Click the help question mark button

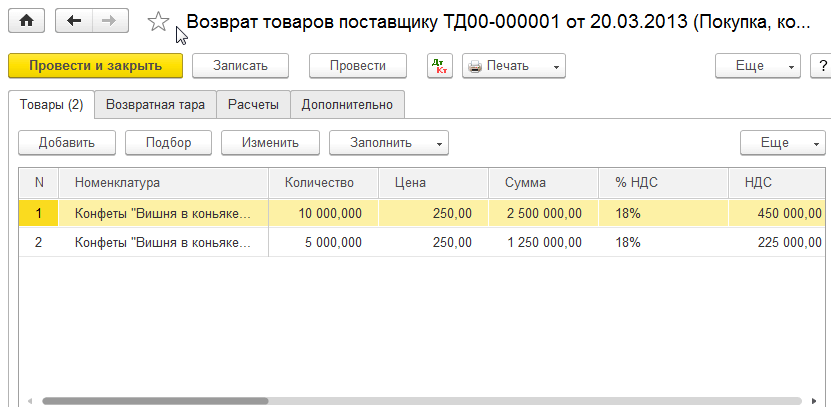coord(821,65)
